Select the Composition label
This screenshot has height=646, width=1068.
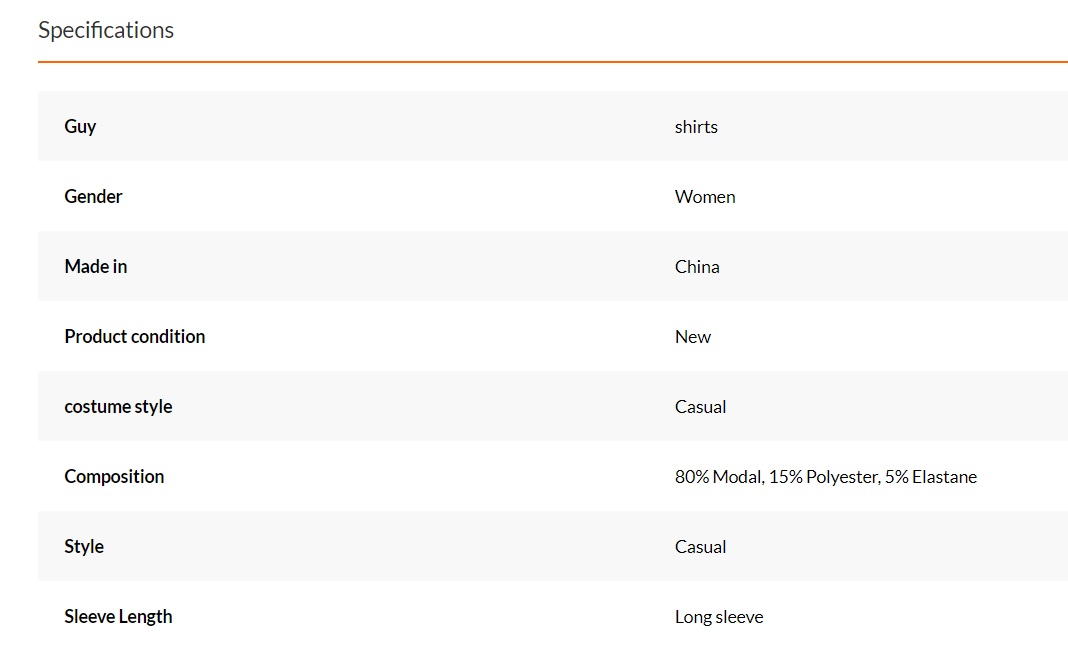(114, 477)
